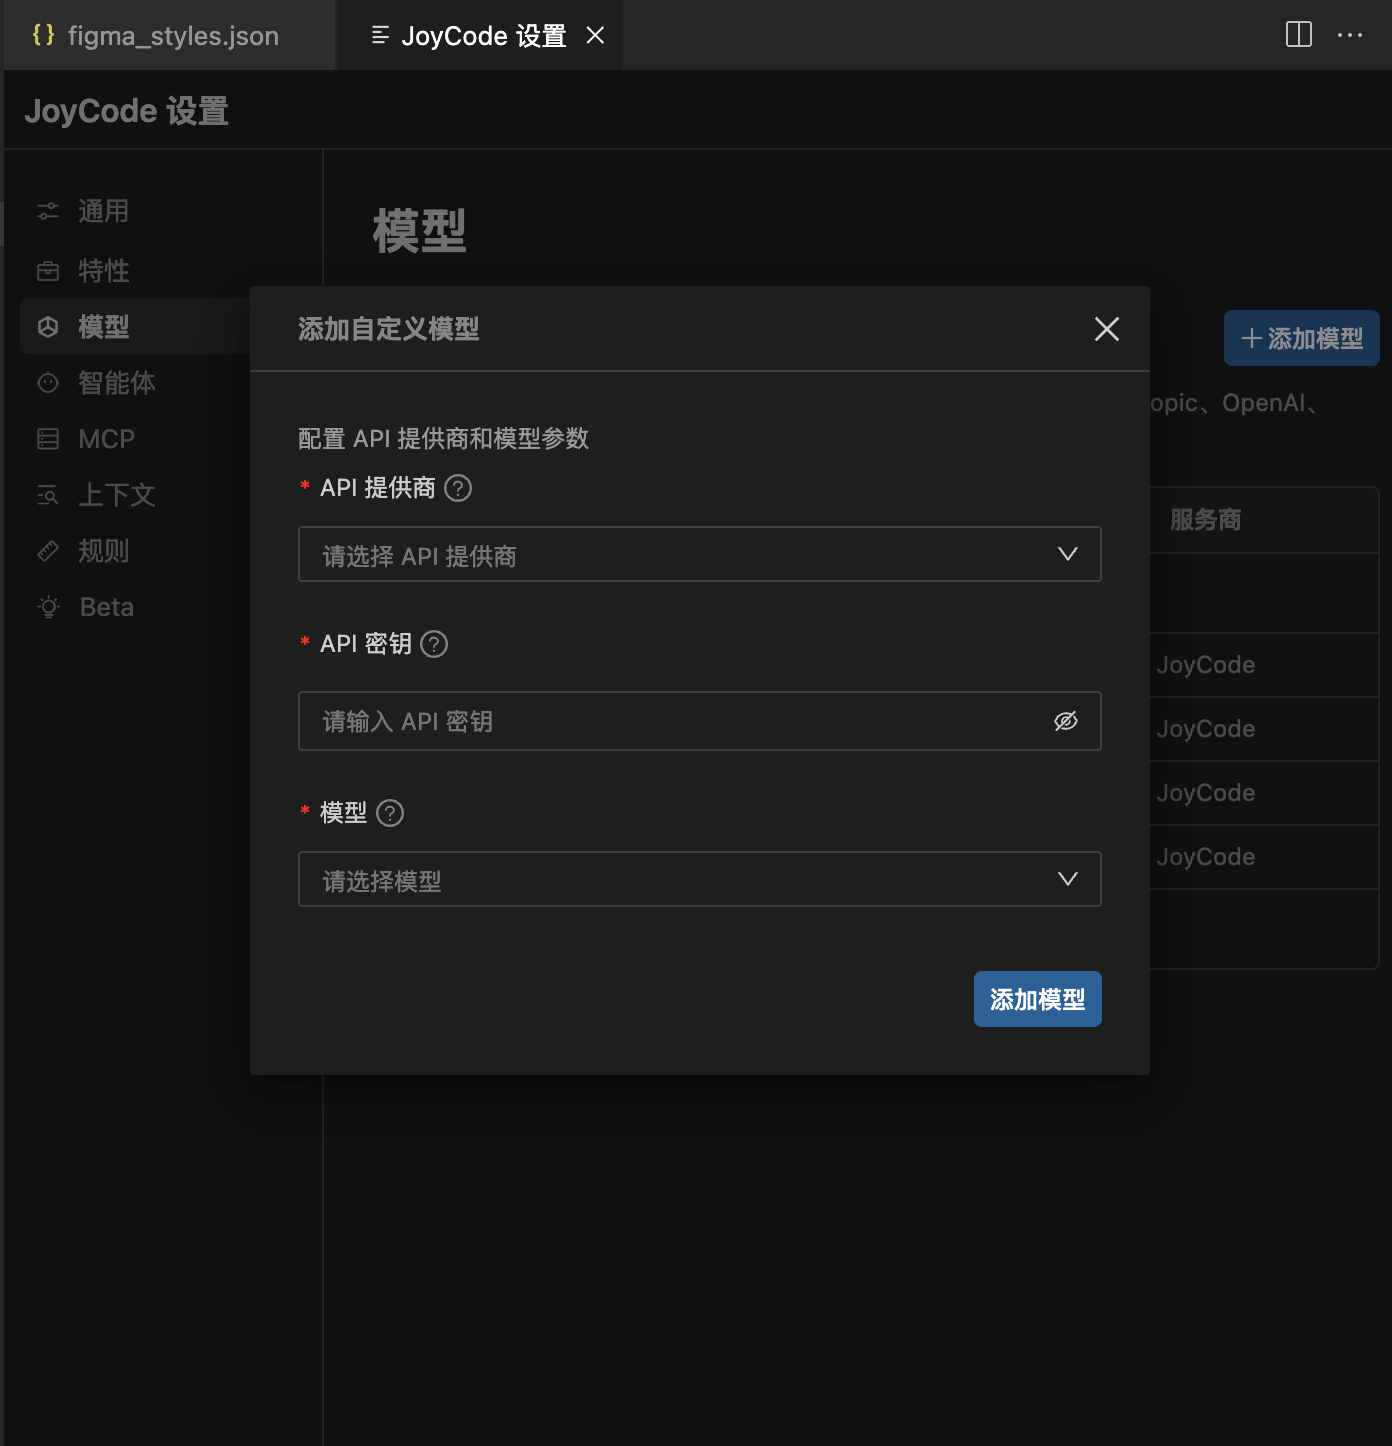
Task: Click the blue 添加模型 button in dialog
Action: click(x=1038, y=999)
